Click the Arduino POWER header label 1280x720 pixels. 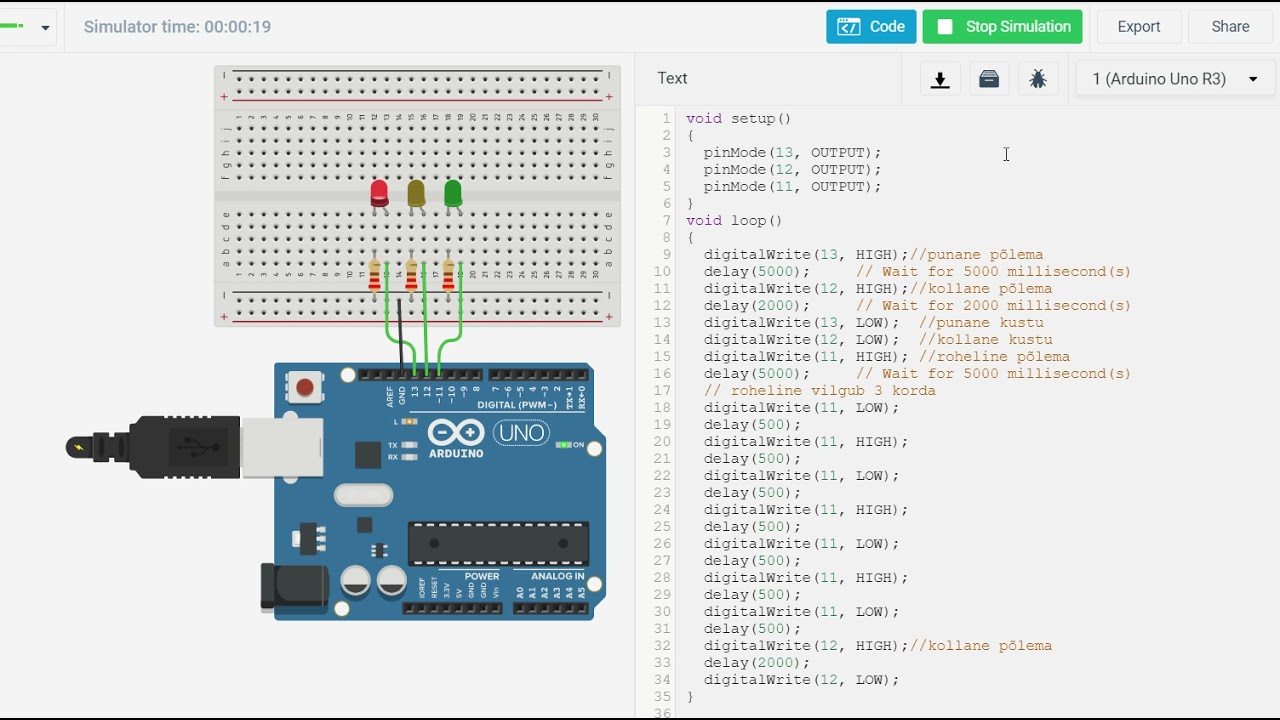pyautogui.click(x=482, y=576)
